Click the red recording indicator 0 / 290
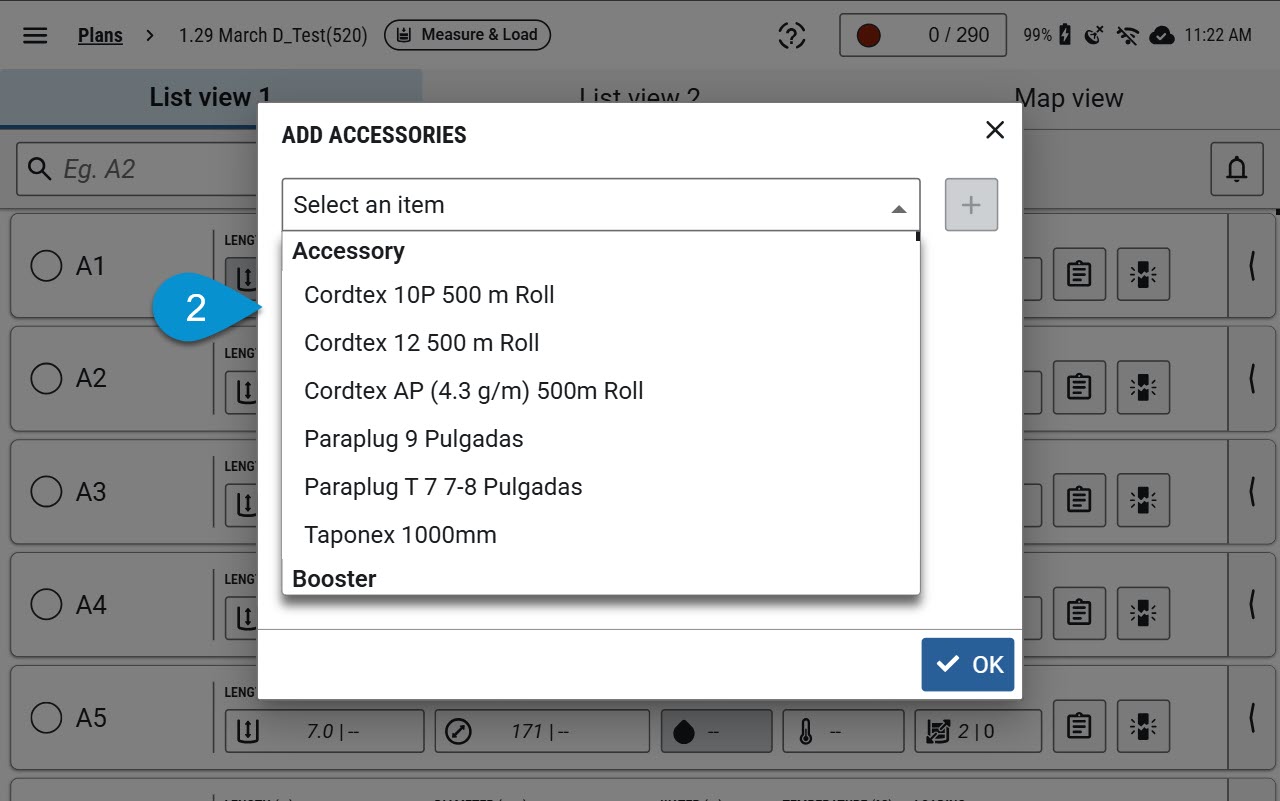 click(x=922, y=35)
